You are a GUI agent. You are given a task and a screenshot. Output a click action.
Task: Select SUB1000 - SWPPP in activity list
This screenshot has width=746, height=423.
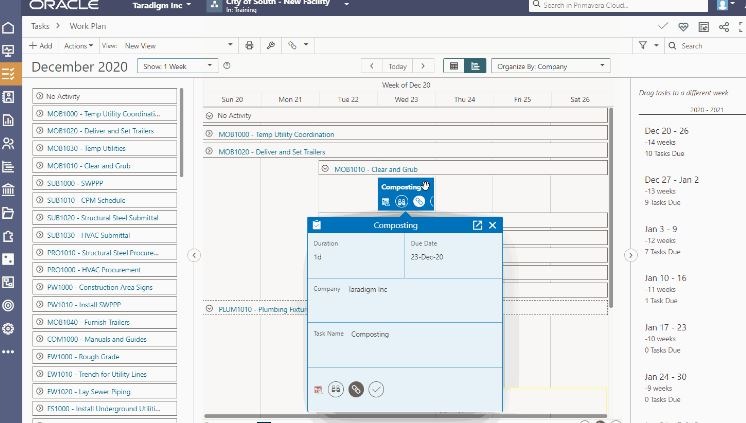(x=105, y=183)
